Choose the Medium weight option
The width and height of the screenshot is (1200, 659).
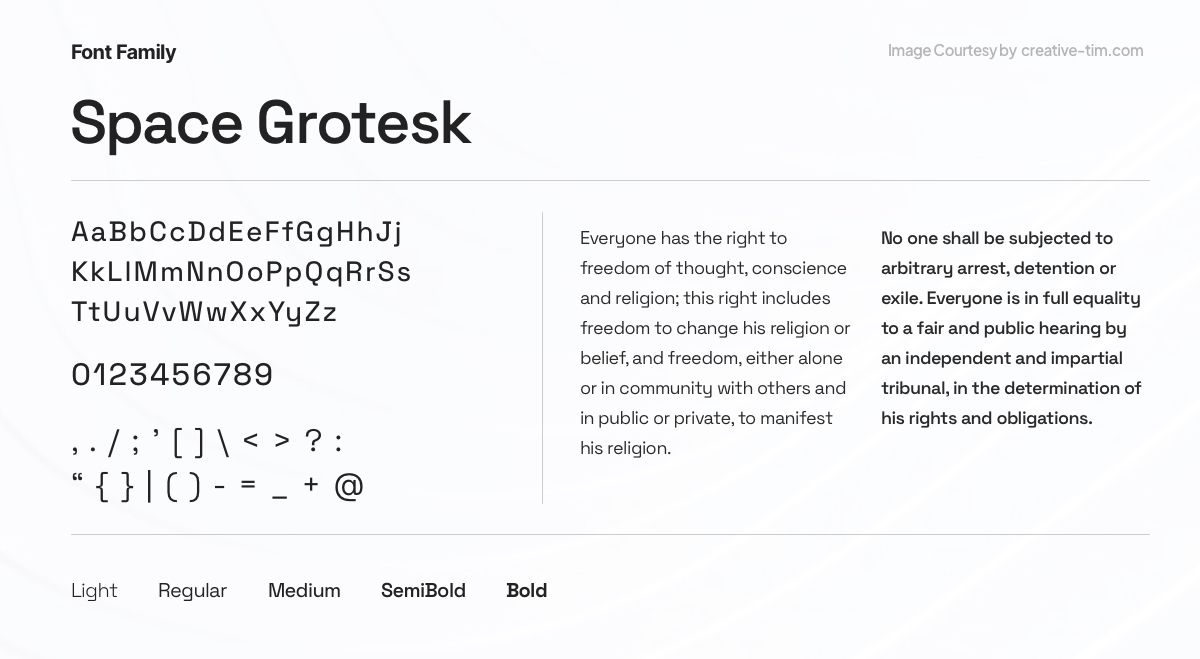click(304, 591)
